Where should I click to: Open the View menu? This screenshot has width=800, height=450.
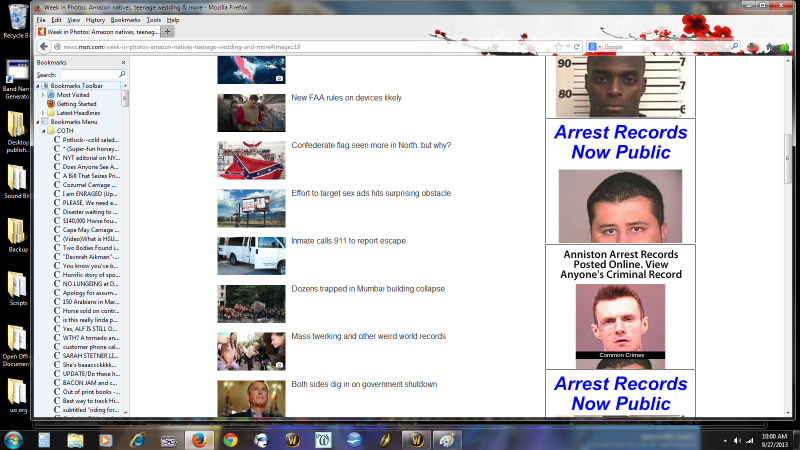(73, 20)
